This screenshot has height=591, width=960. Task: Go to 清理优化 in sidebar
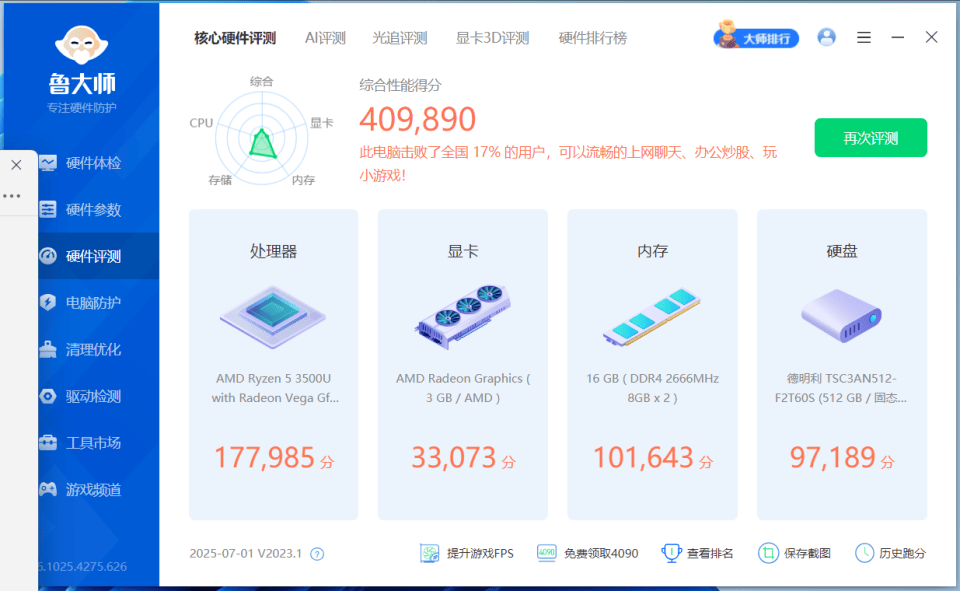92,350
